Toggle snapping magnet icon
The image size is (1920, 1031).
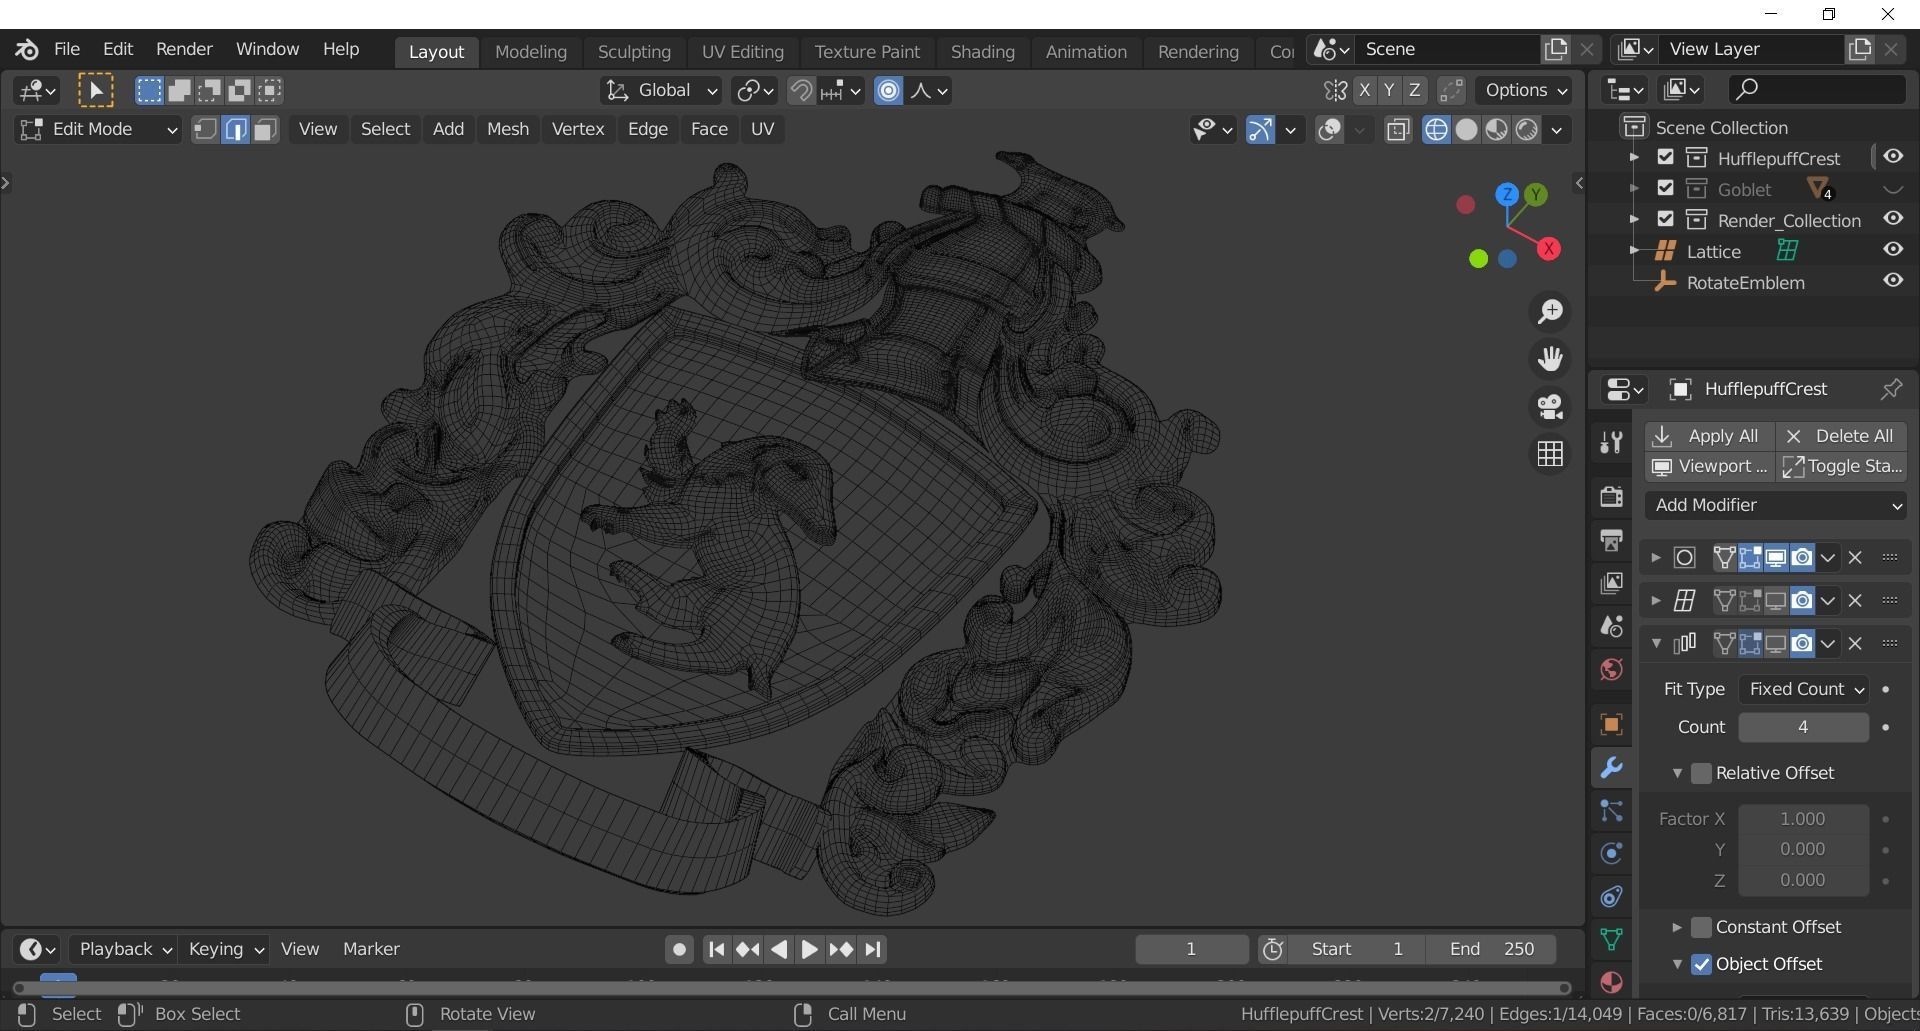800,91
